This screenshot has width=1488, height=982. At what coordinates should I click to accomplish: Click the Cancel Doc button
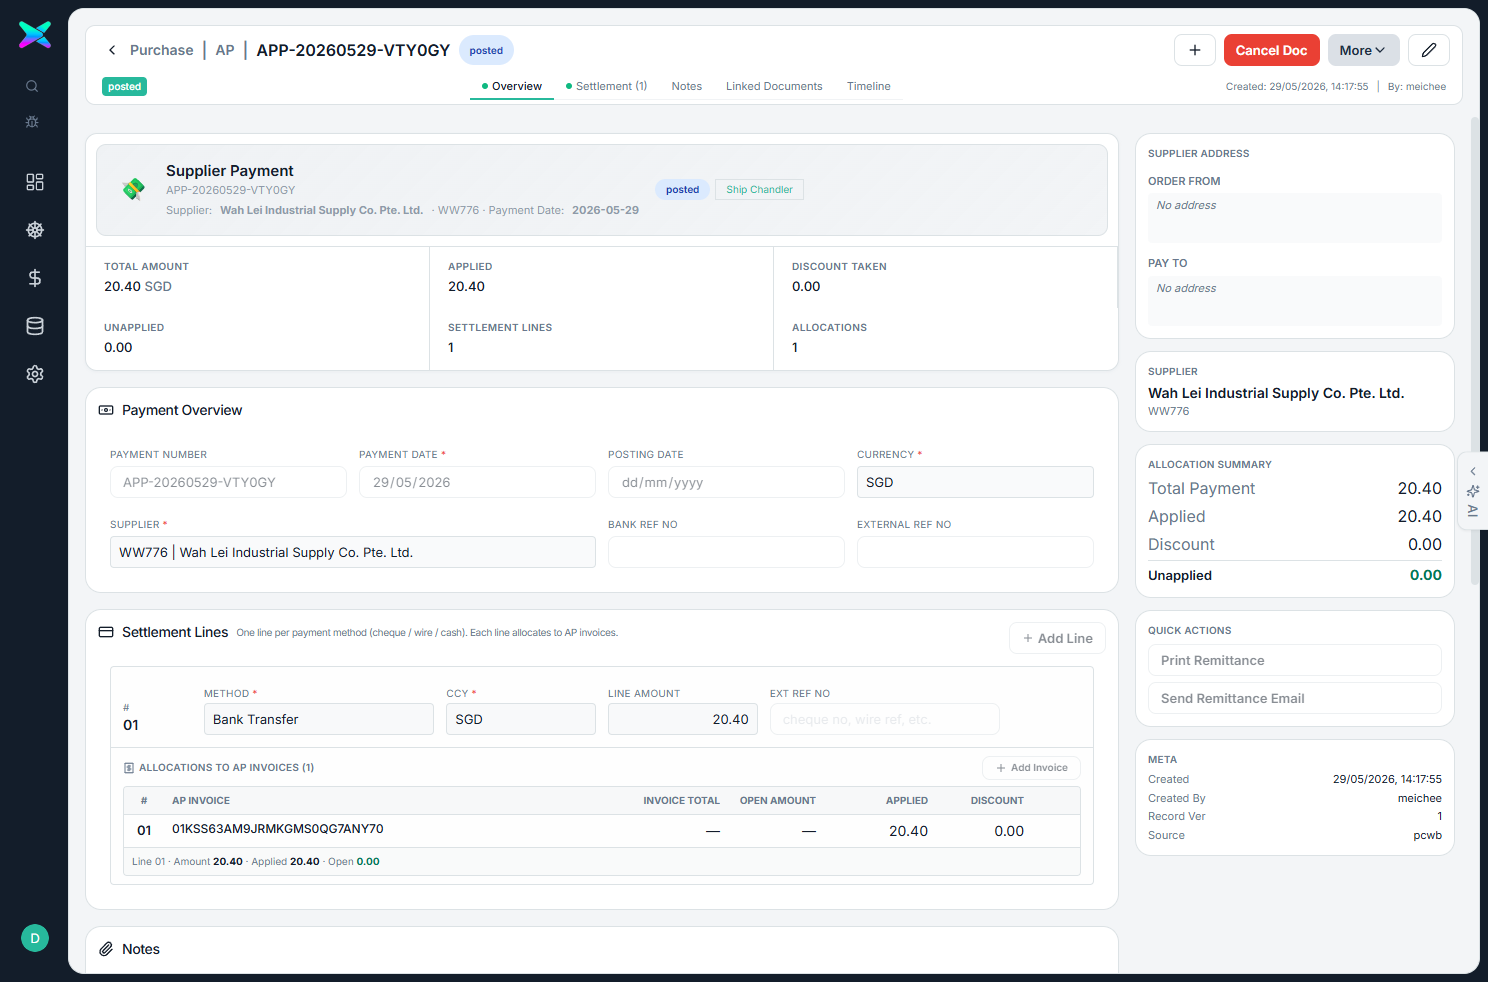[x=1271, y=50]
